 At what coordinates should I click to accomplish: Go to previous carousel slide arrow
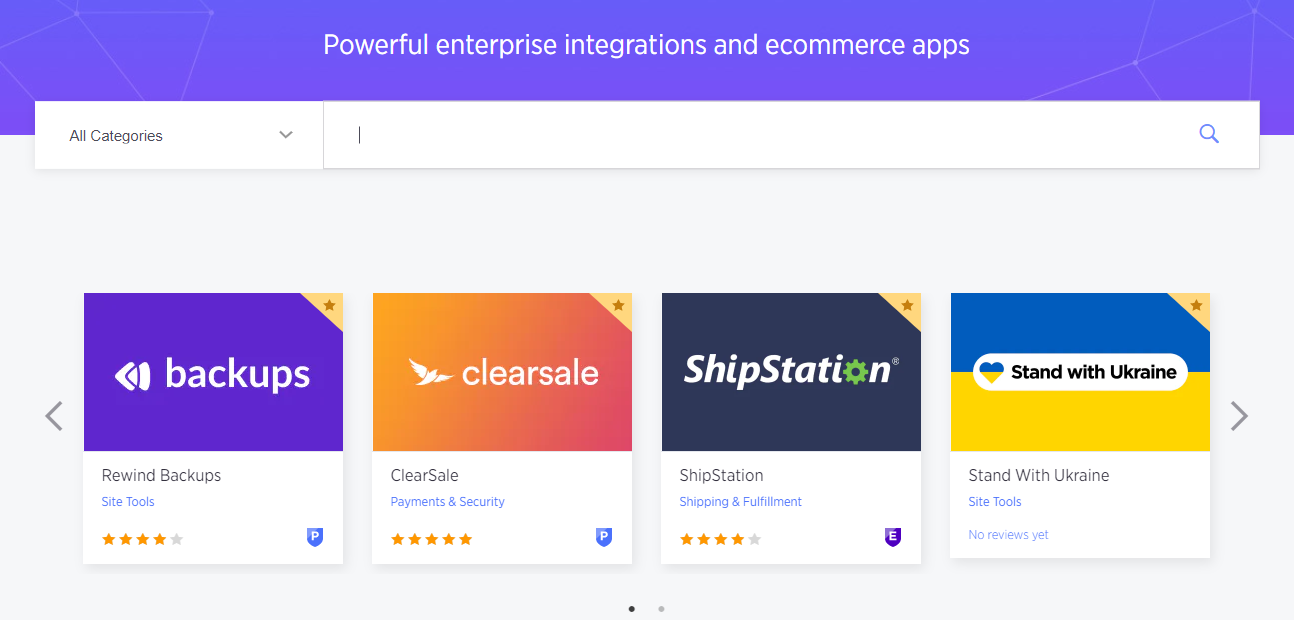click(x=54, y=416)
